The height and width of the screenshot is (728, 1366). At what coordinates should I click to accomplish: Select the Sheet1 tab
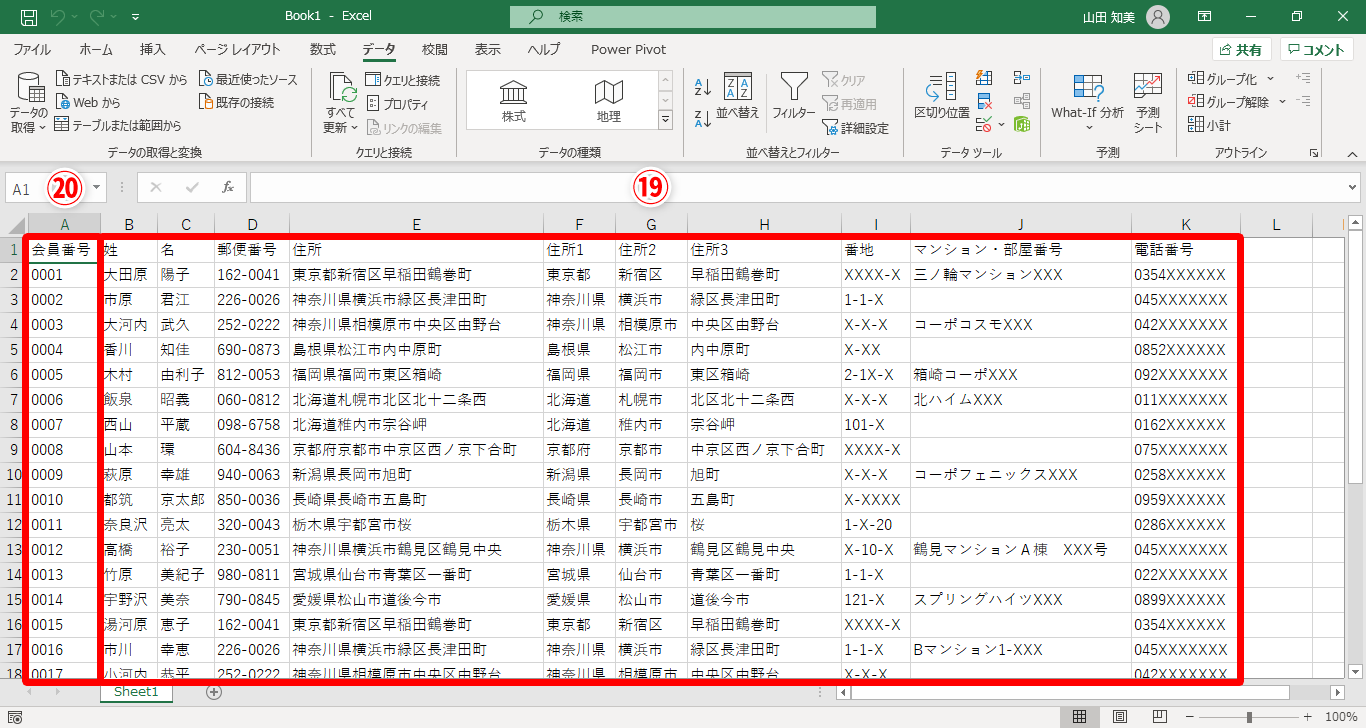click(x=136, y=692)
